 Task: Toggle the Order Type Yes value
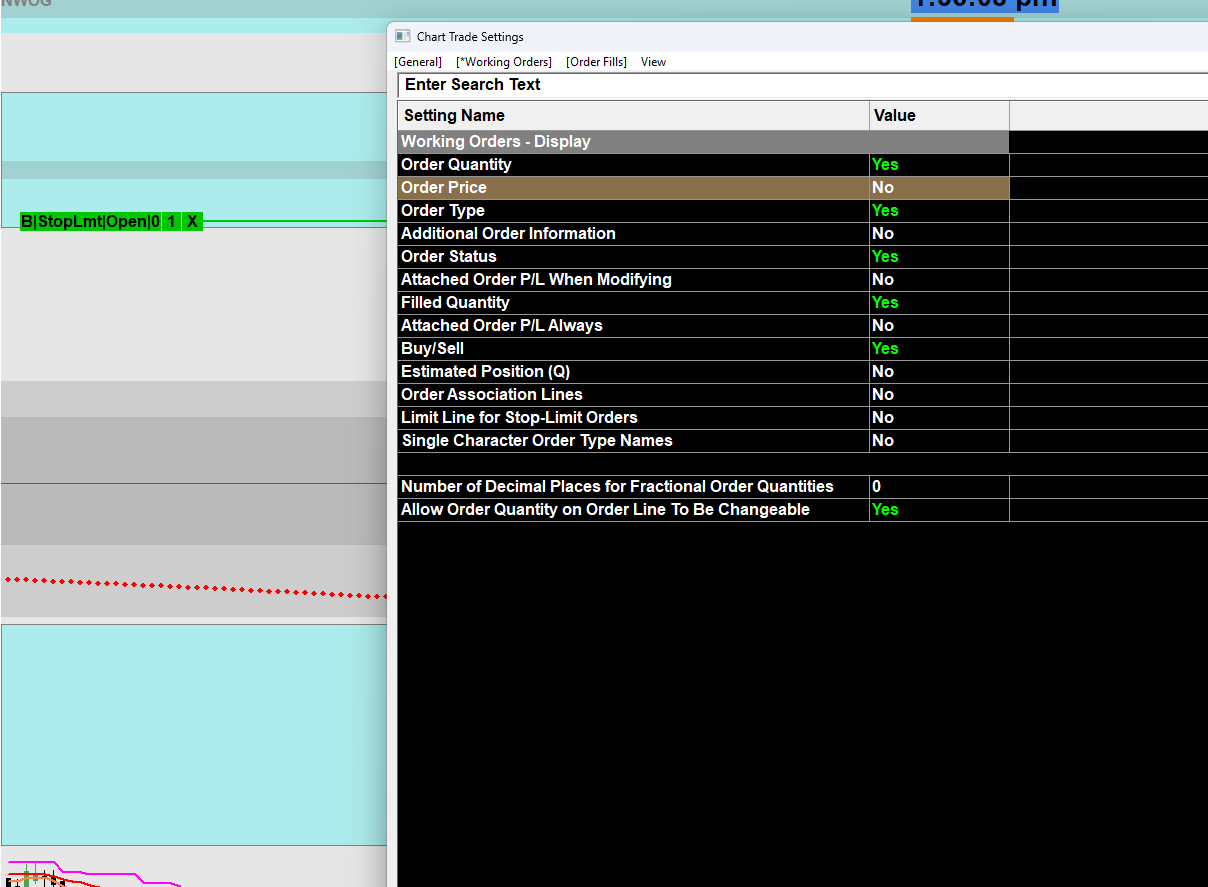pyautogui.click(x=939, y=211)
